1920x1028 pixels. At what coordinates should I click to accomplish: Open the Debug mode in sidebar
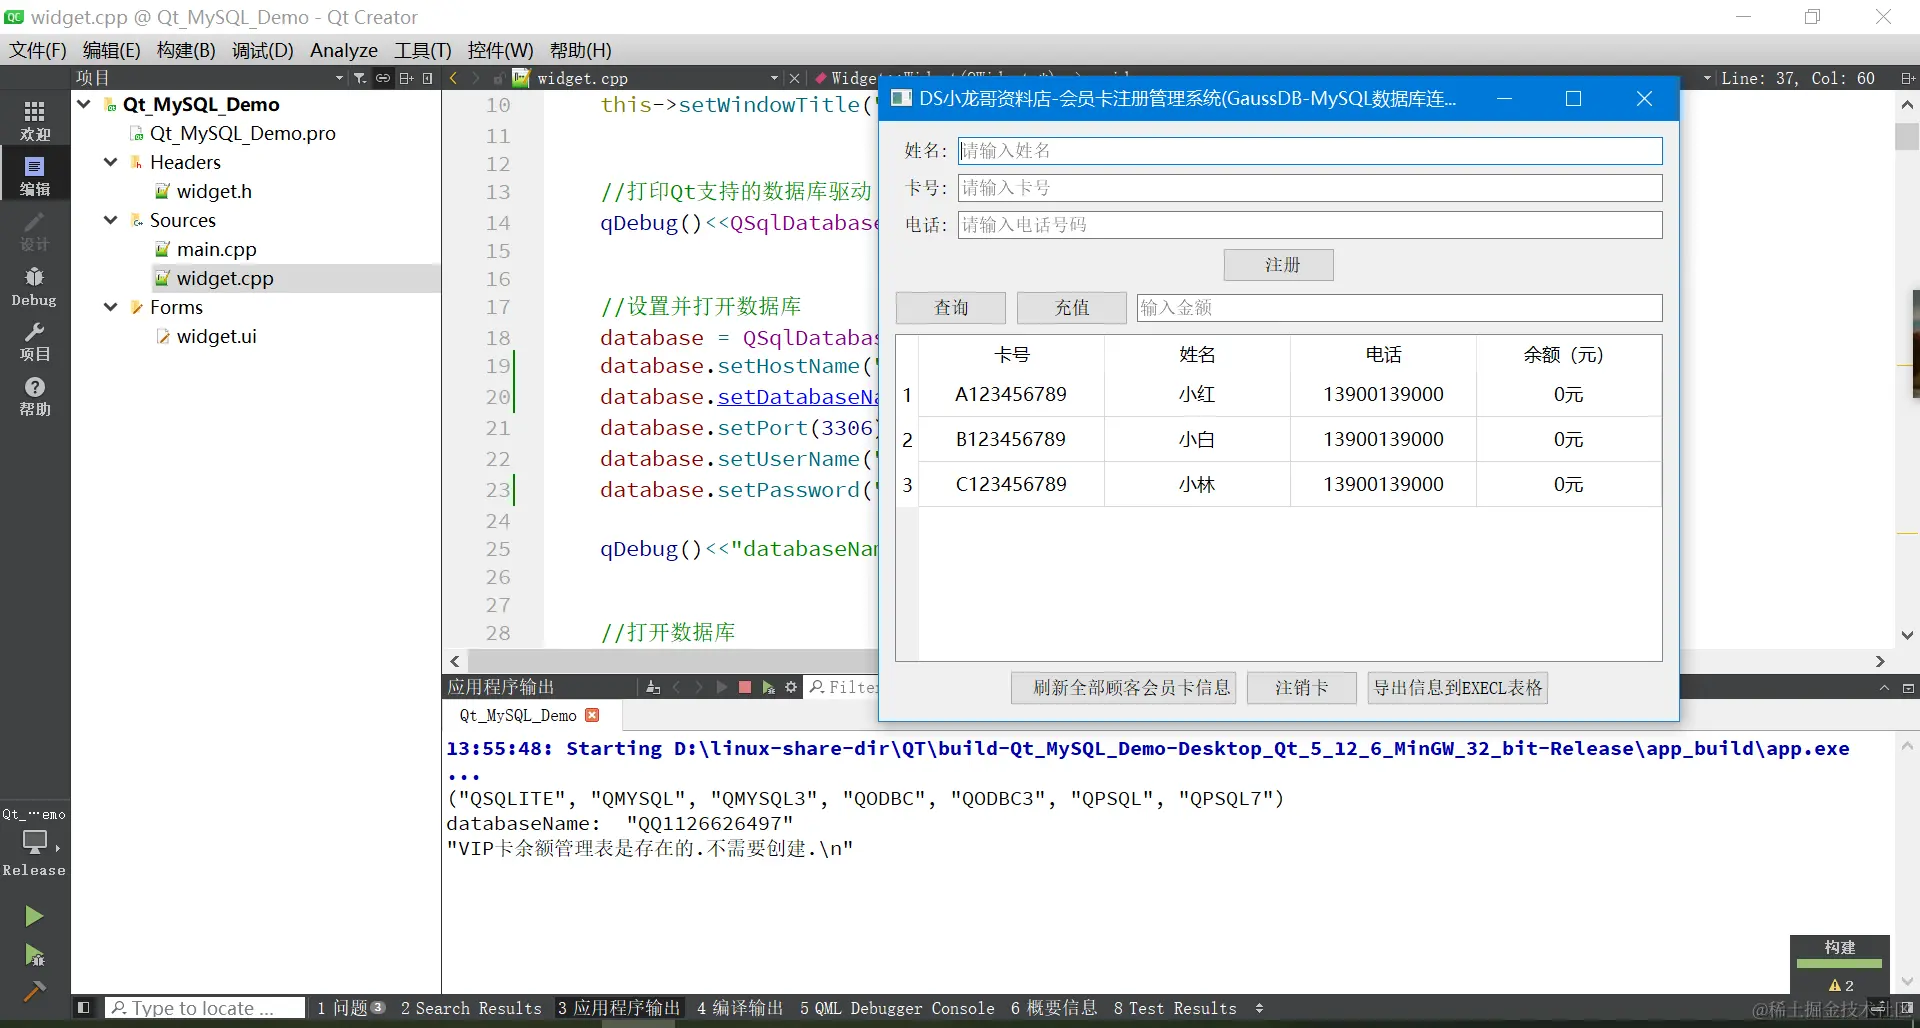pos(35,285)
